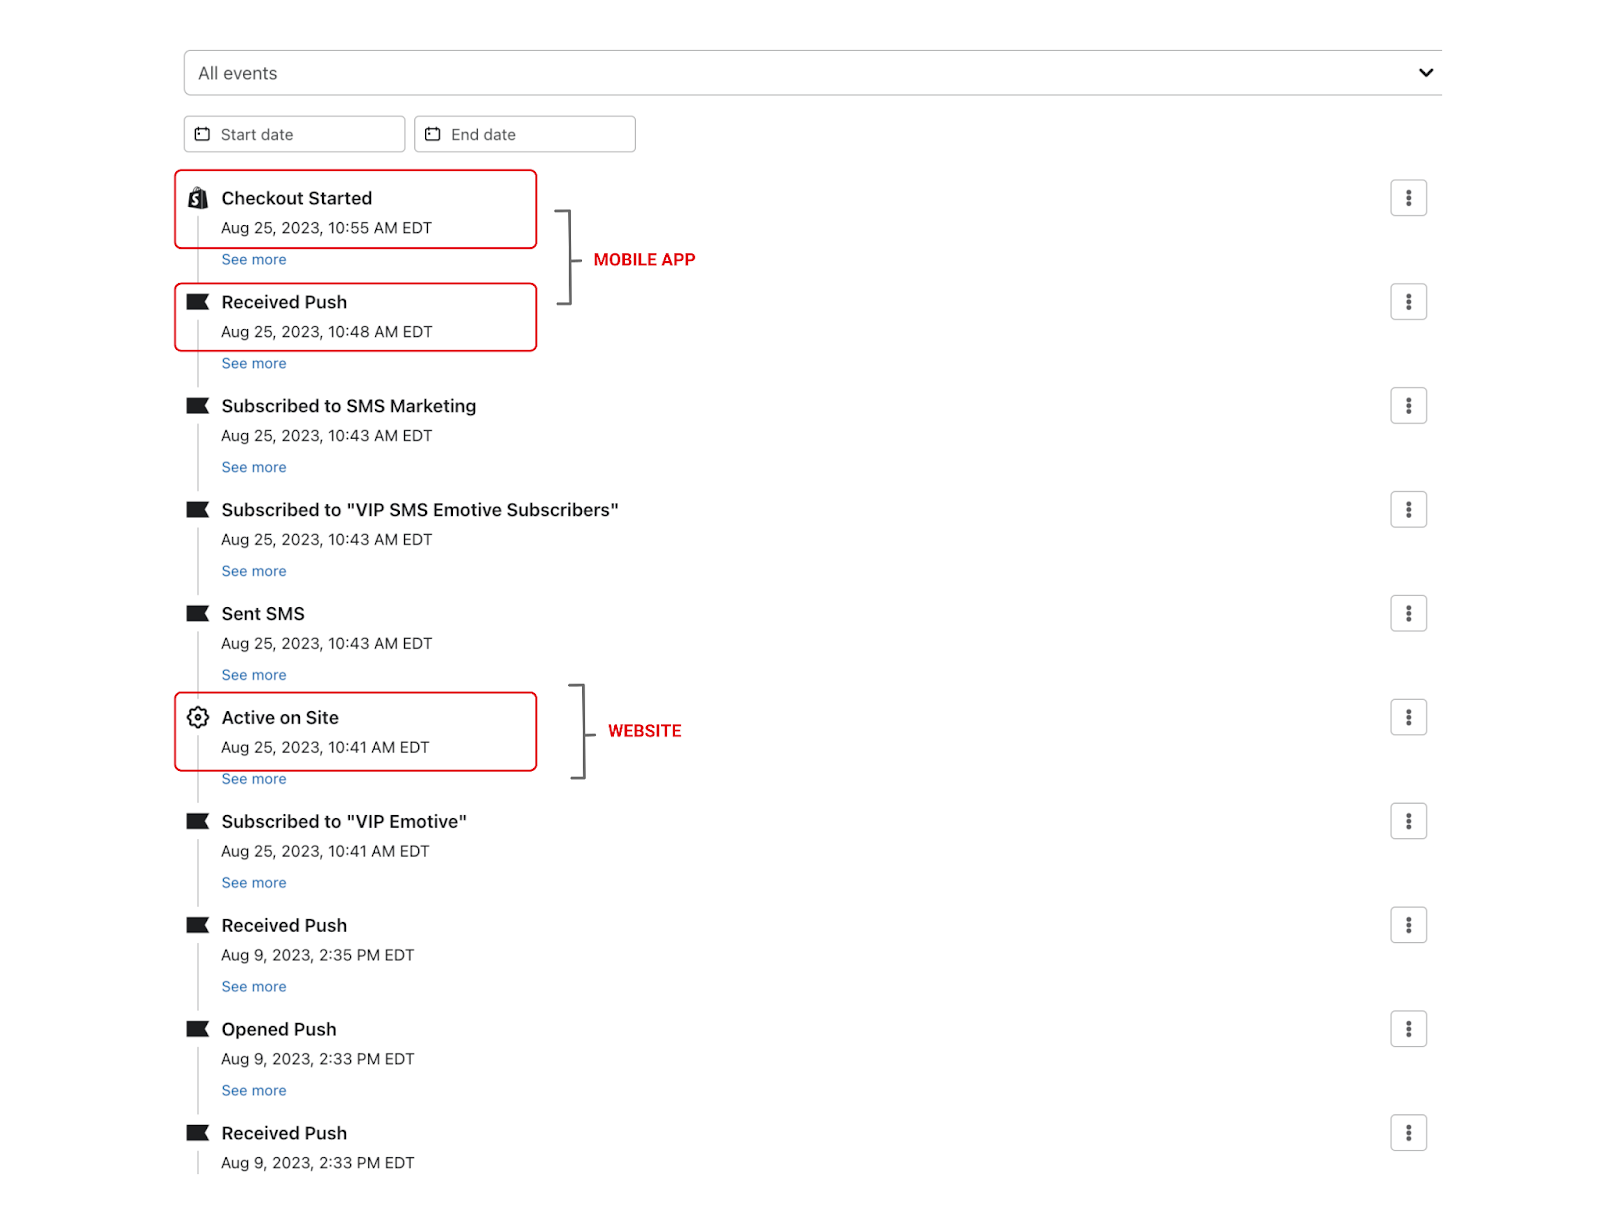Screen dimensions: 1600x1207
Task: Click the gear icon beside Active on Site
Action: pos(198,717)
